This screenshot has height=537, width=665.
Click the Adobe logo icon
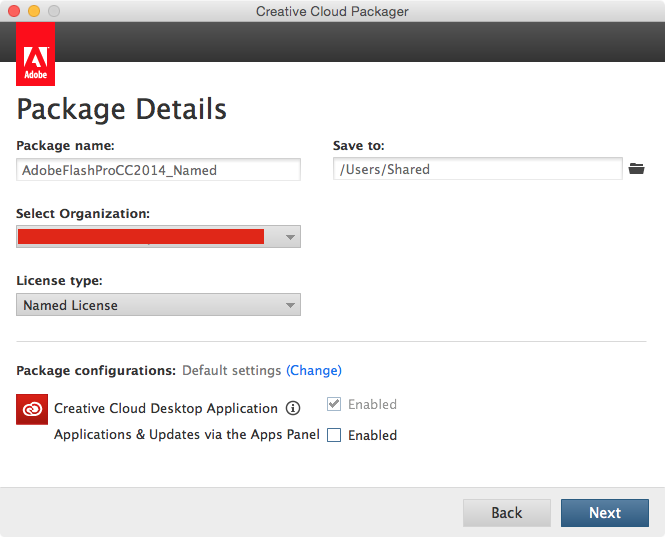click(x=36, y=54)
